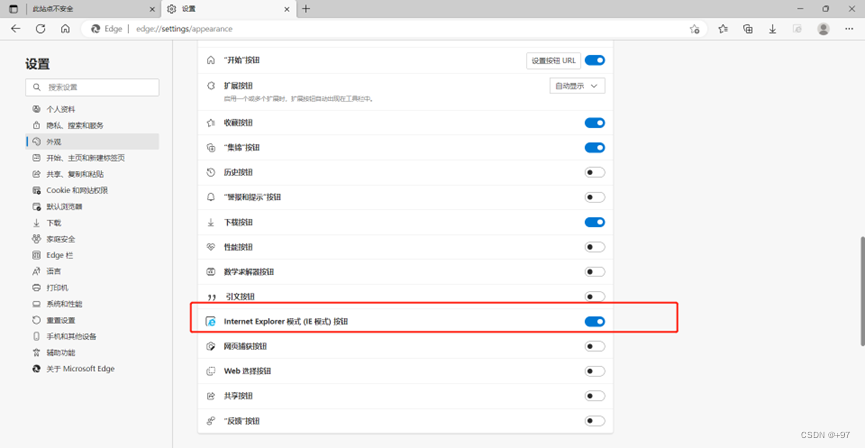Screen dimensions: 865x448
Task: Enable the 历史按钮 toggle
Action: tap(595, 172)
